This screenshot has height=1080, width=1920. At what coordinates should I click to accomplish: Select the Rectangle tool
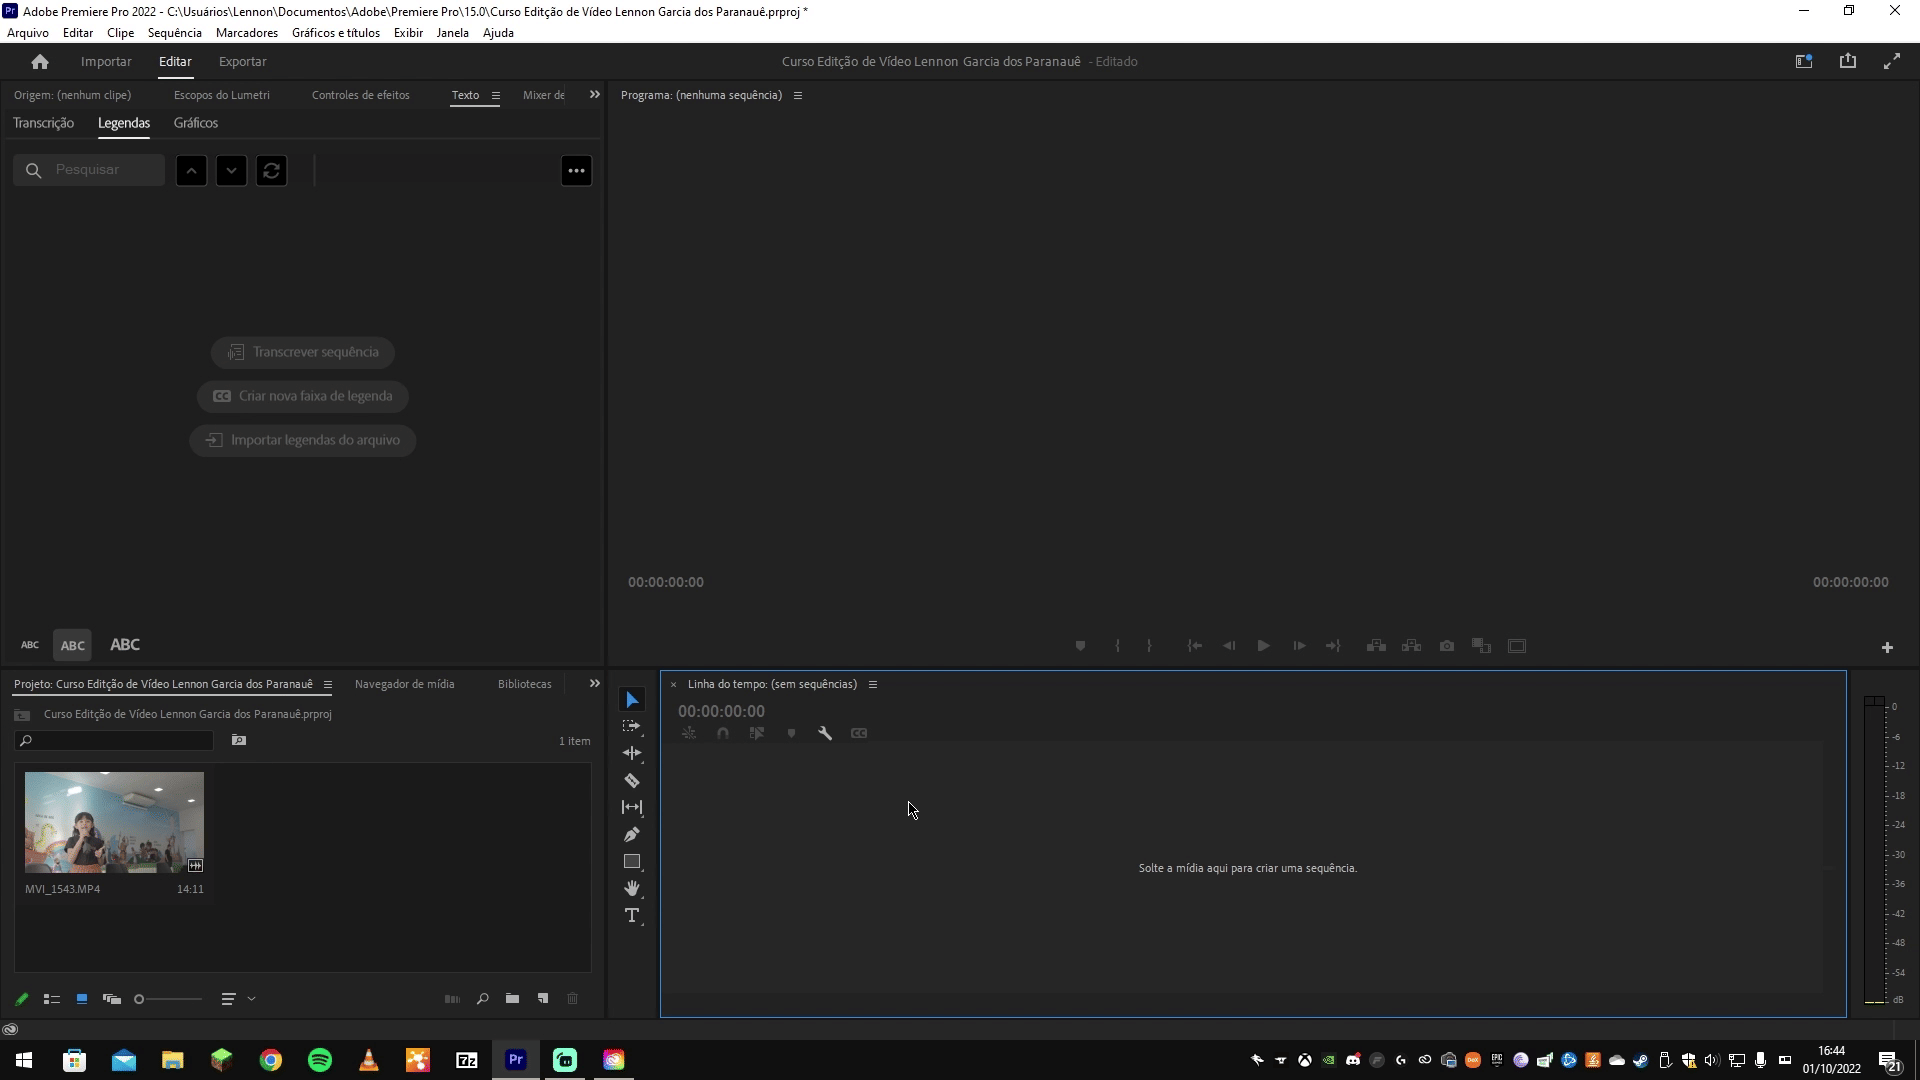[x=632, y=861]
